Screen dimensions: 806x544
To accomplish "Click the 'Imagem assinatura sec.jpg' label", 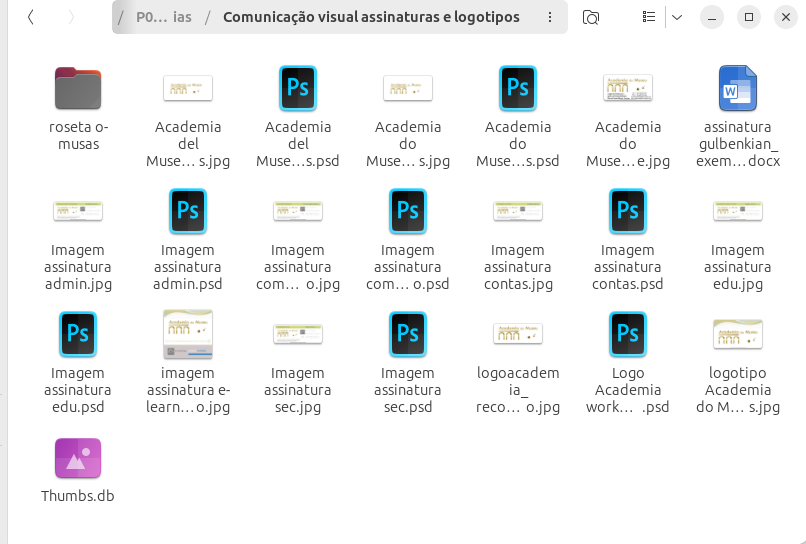I will (x=298, y=390).
